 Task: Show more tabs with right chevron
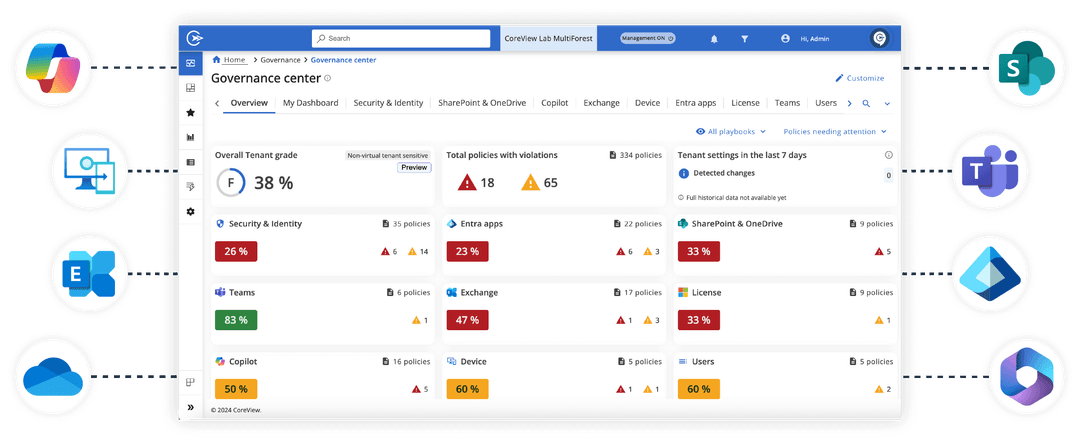click(x=849, y=103)
